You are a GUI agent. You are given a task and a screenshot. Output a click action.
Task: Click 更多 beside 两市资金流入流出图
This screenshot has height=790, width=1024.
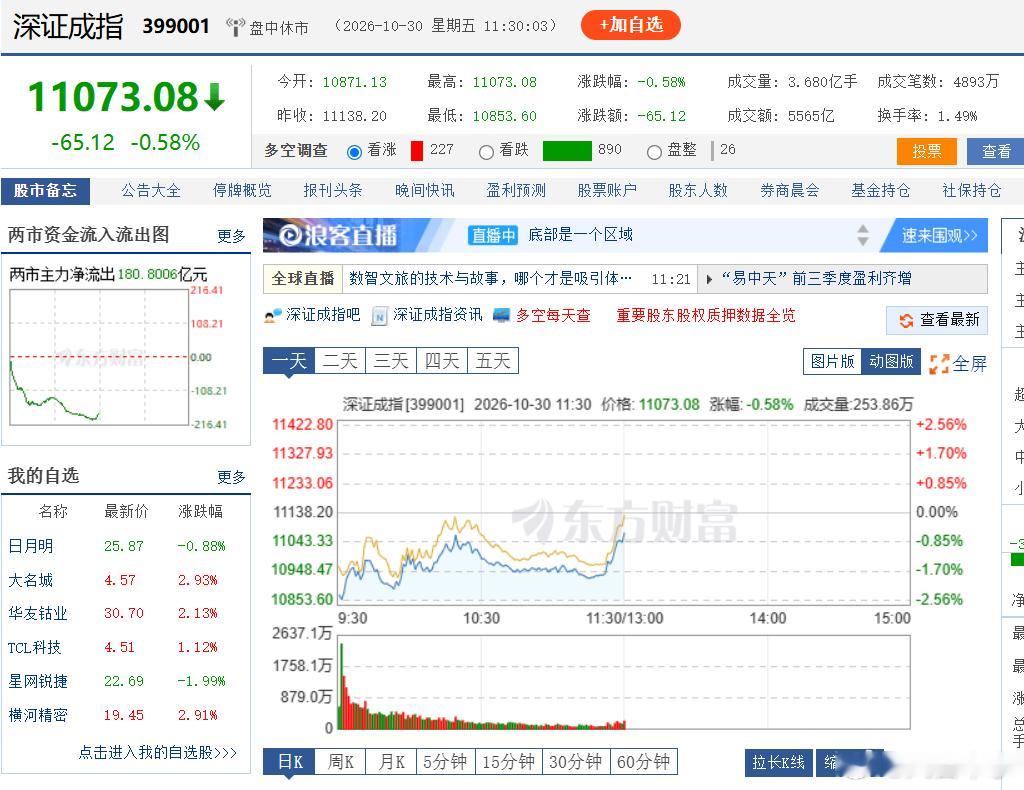[x=231, y=236]
